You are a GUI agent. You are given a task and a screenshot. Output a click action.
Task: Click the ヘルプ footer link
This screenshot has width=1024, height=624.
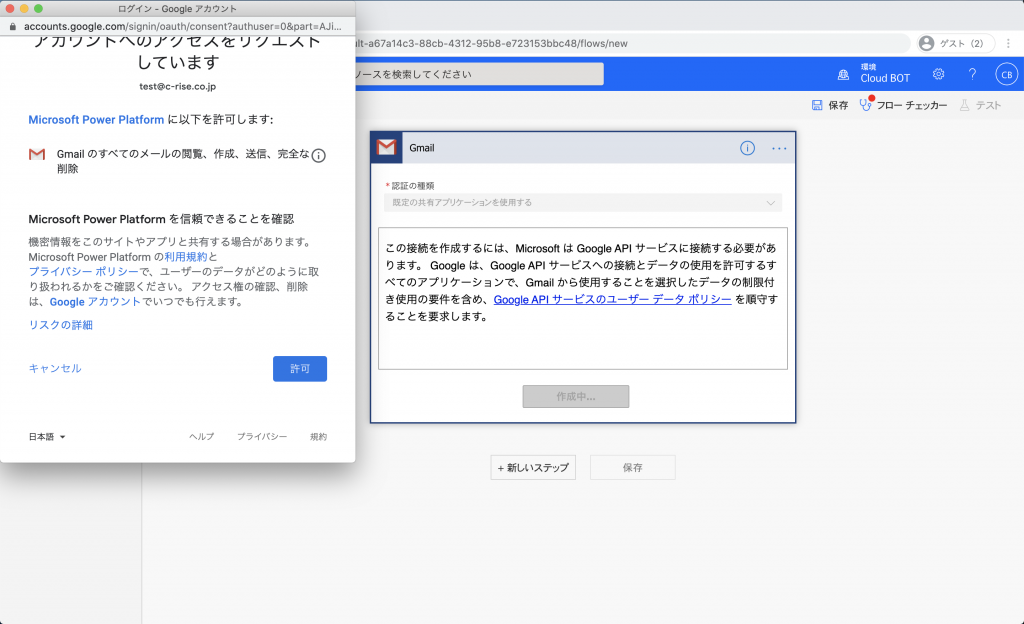(x=201, y=437)
